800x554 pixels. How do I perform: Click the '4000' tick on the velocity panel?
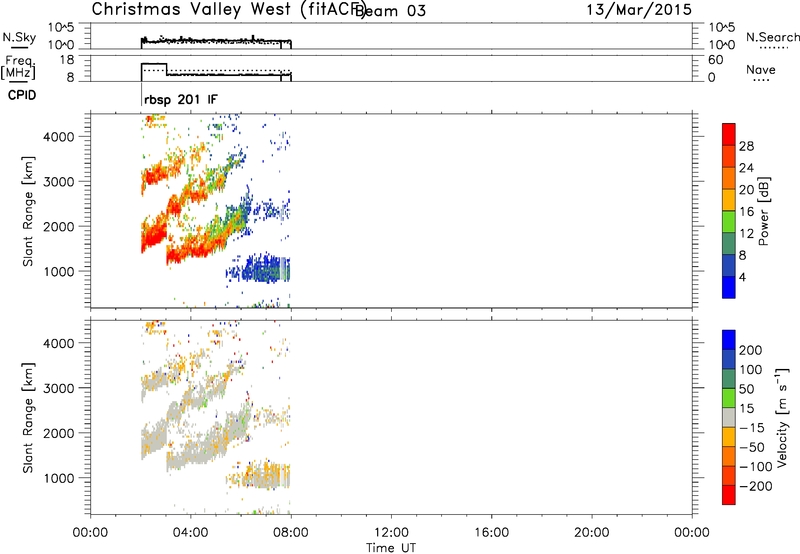point(59,343)
